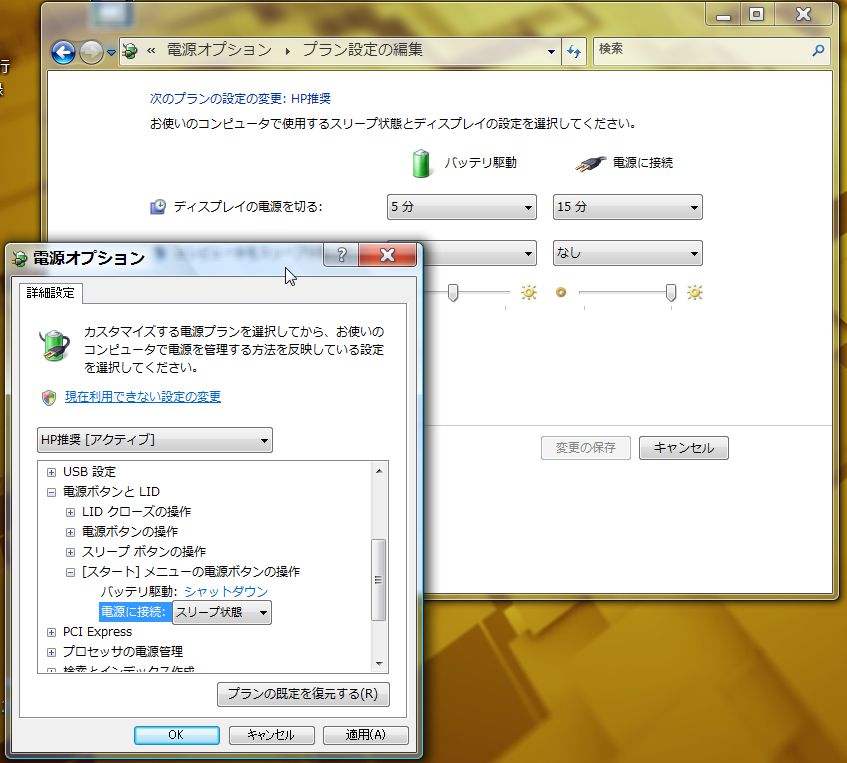The width and height of the screenshot is (847, 763).
Task: Go back with the blue back arrow
Action: point(63,53)
